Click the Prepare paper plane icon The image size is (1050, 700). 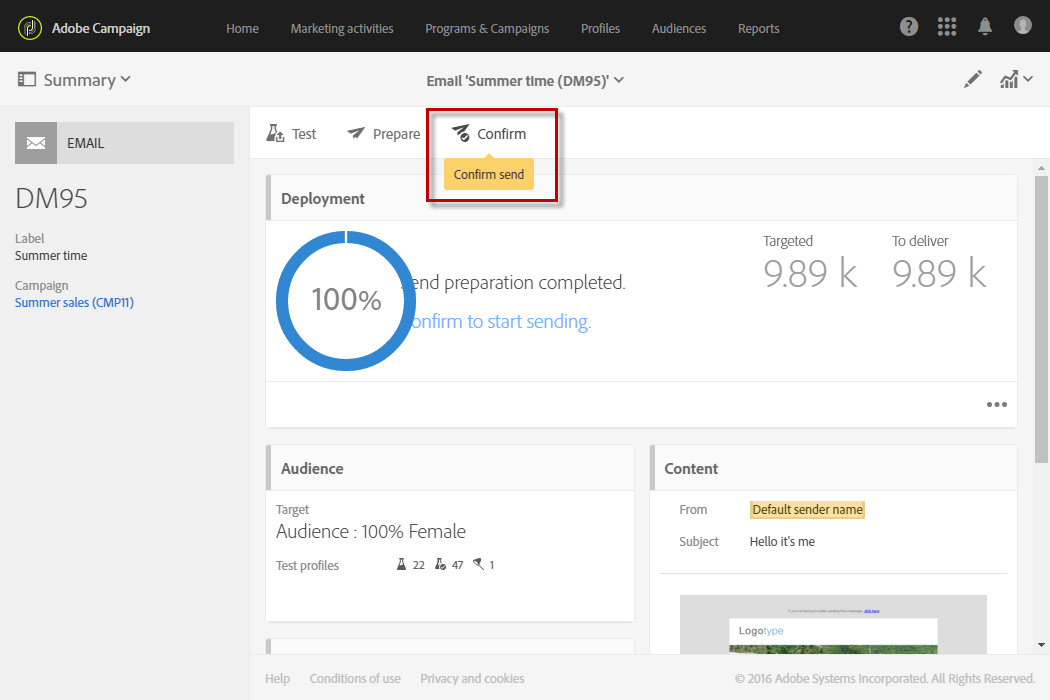coord(356,133)
